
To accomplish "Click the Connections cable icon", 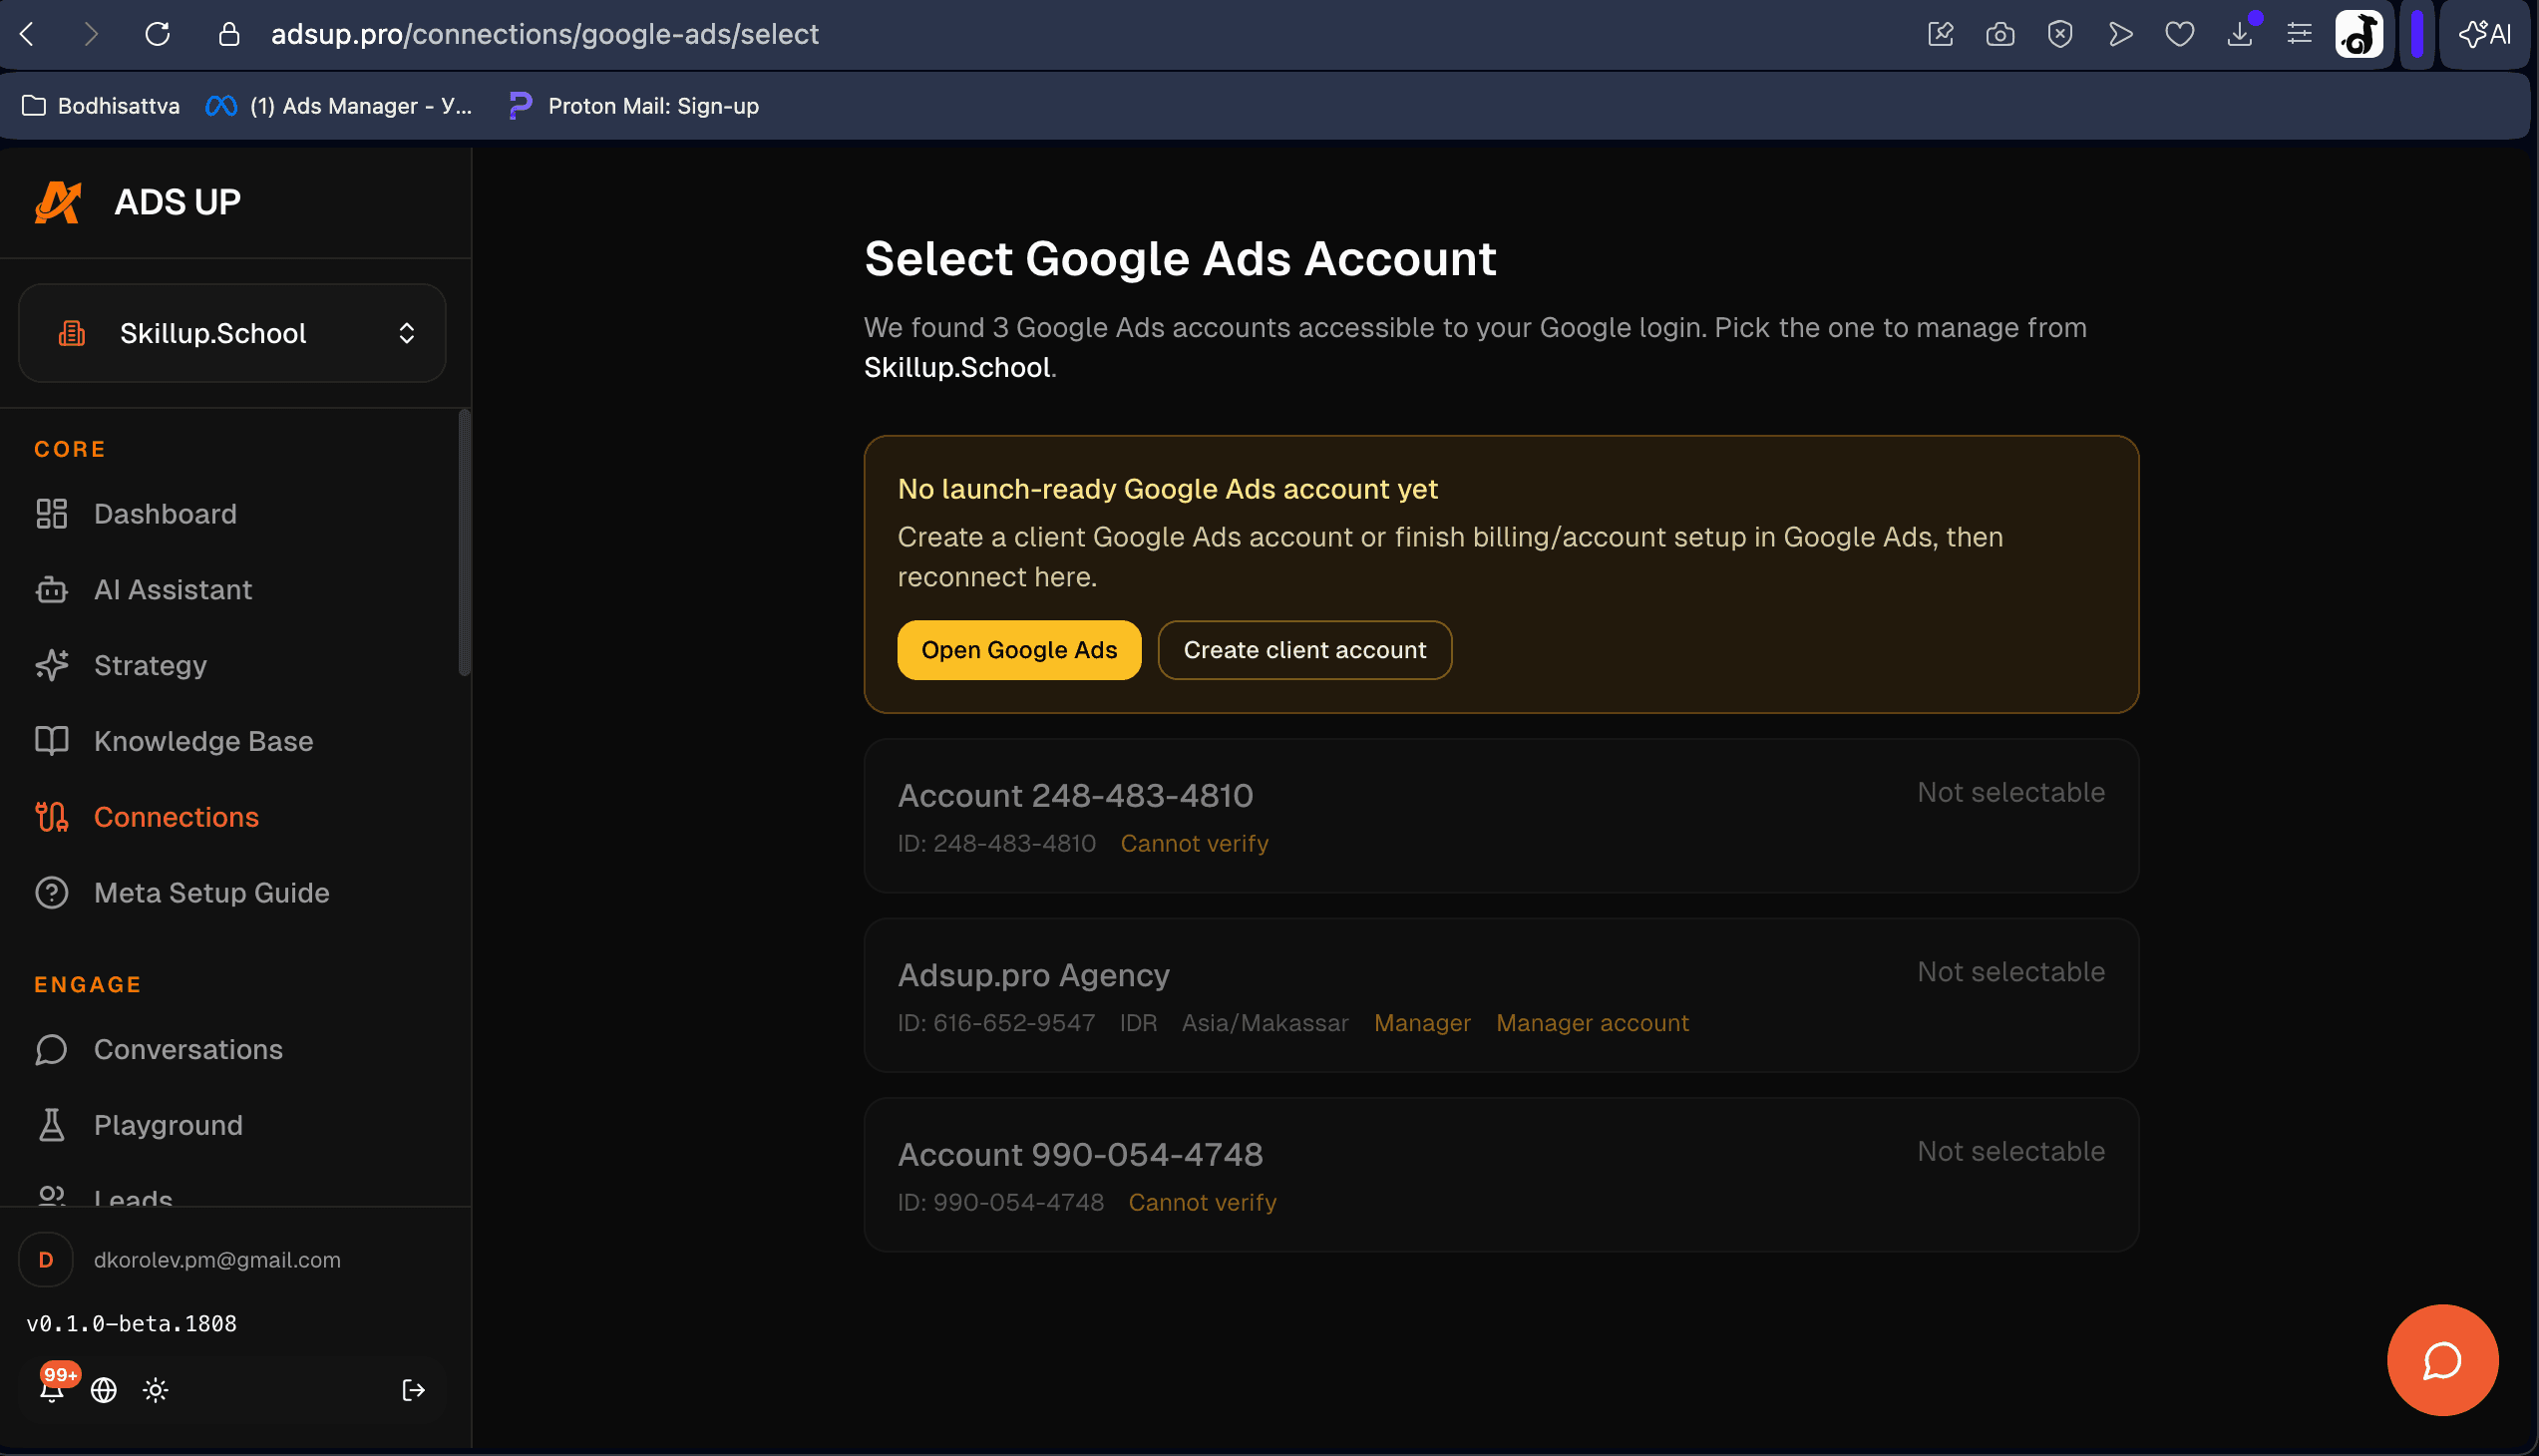I will (x=52, y=817).
